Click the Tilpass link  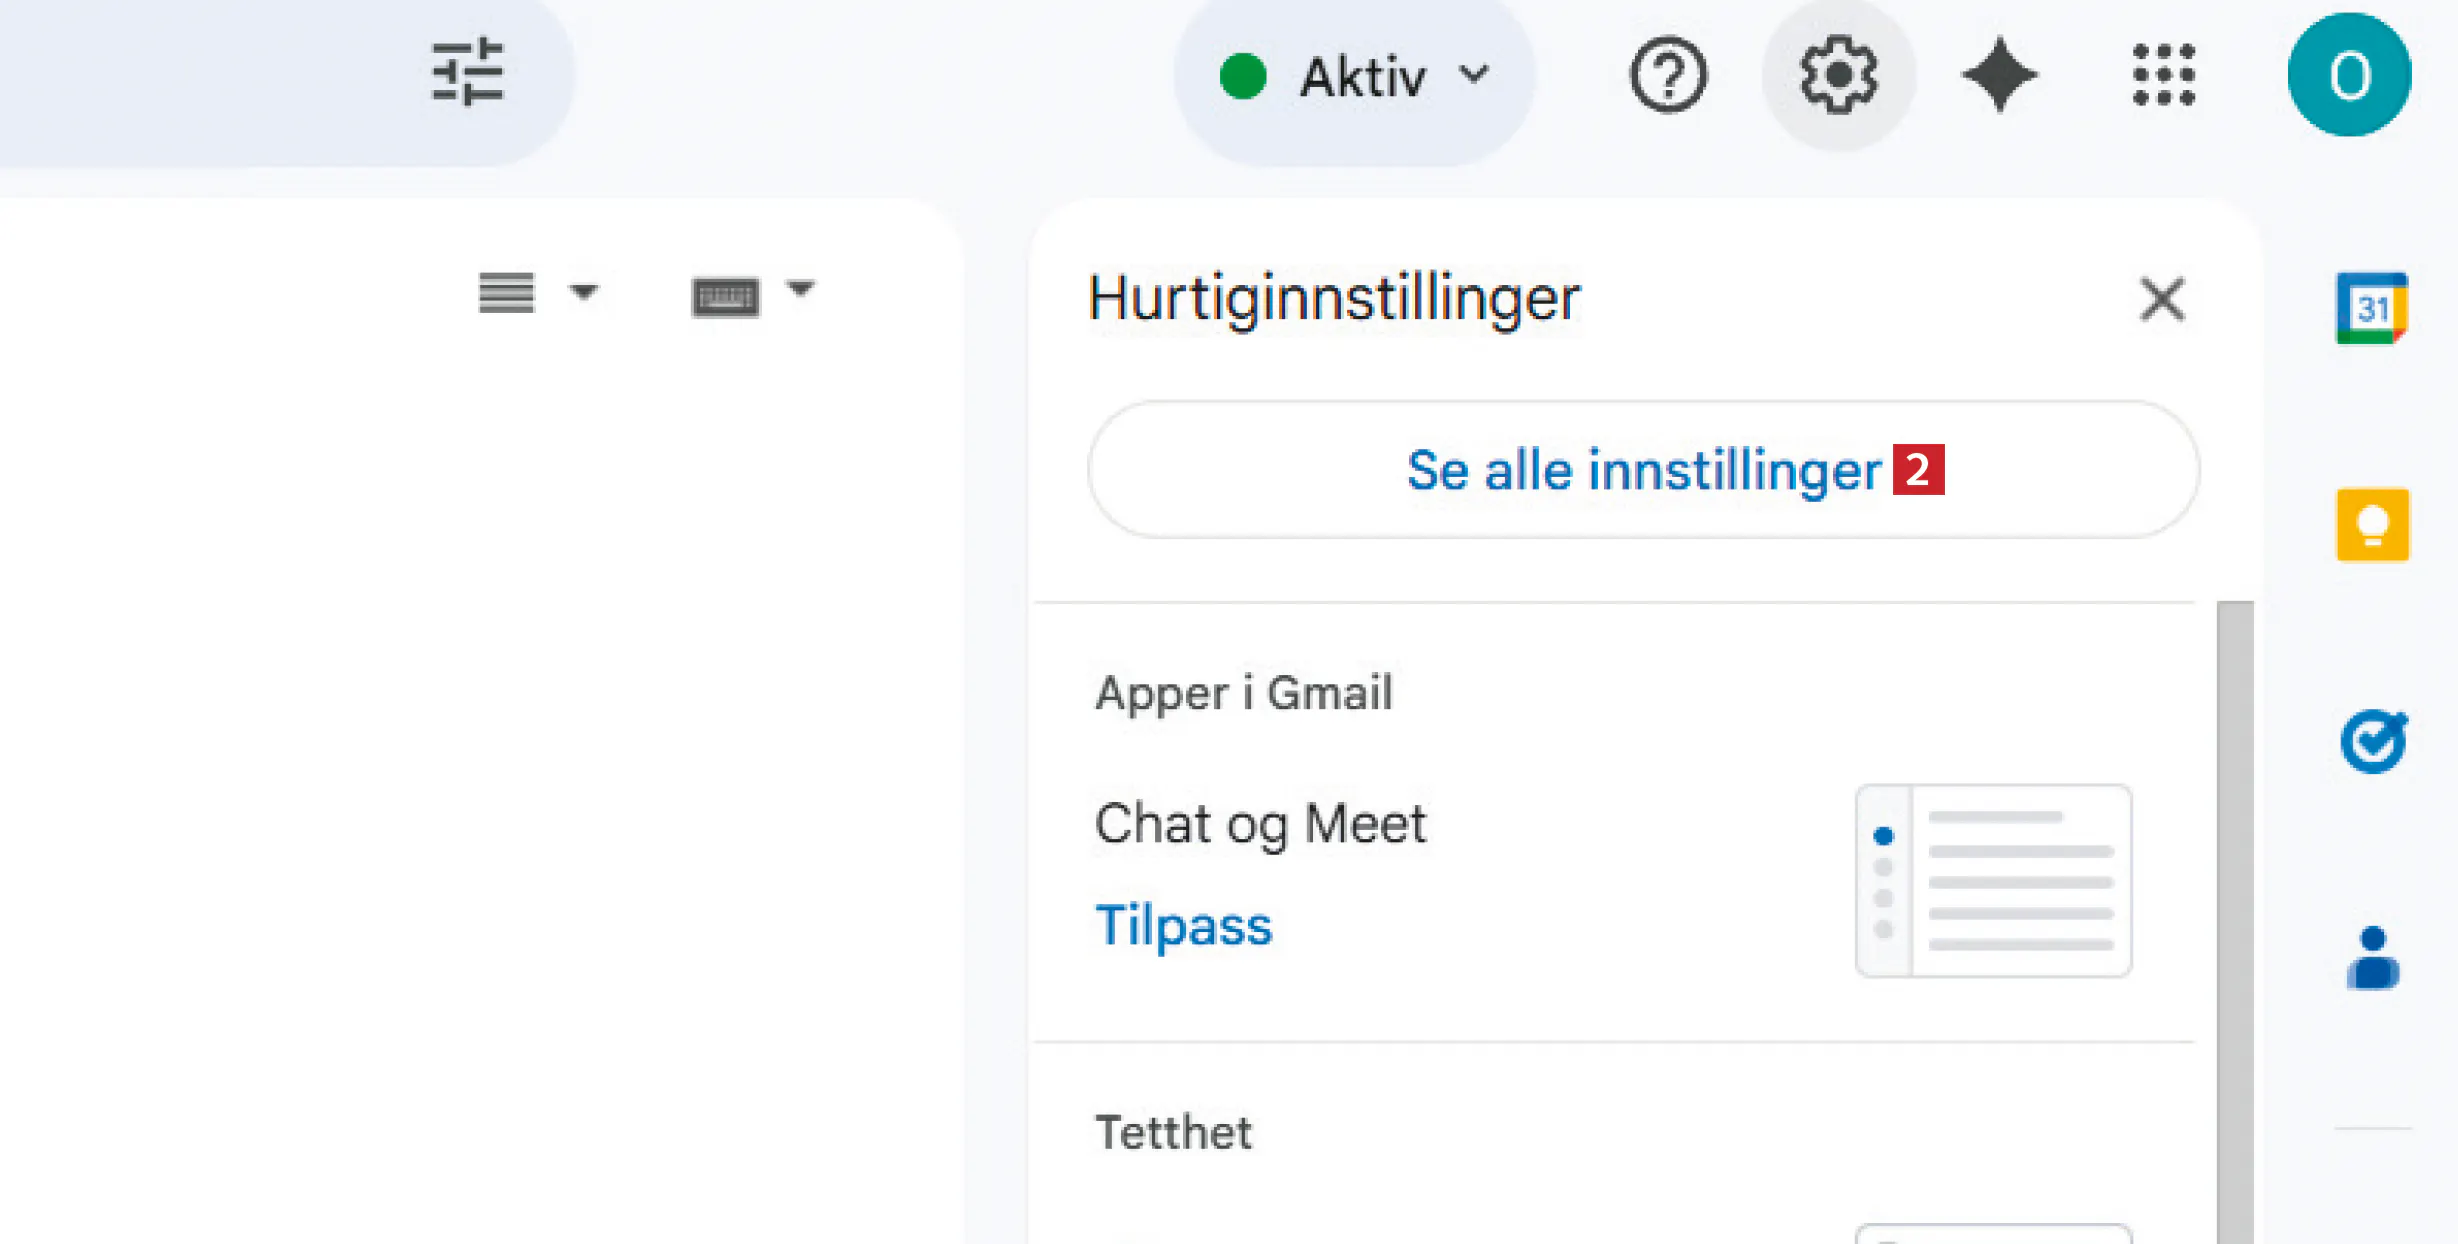tap(1183, 925)
